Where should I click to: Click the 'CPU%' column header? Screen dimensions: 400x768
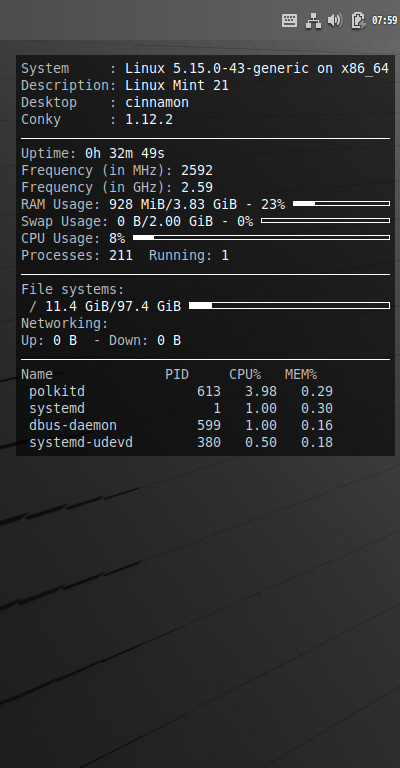pyautogui.click(x=245, y=374)
